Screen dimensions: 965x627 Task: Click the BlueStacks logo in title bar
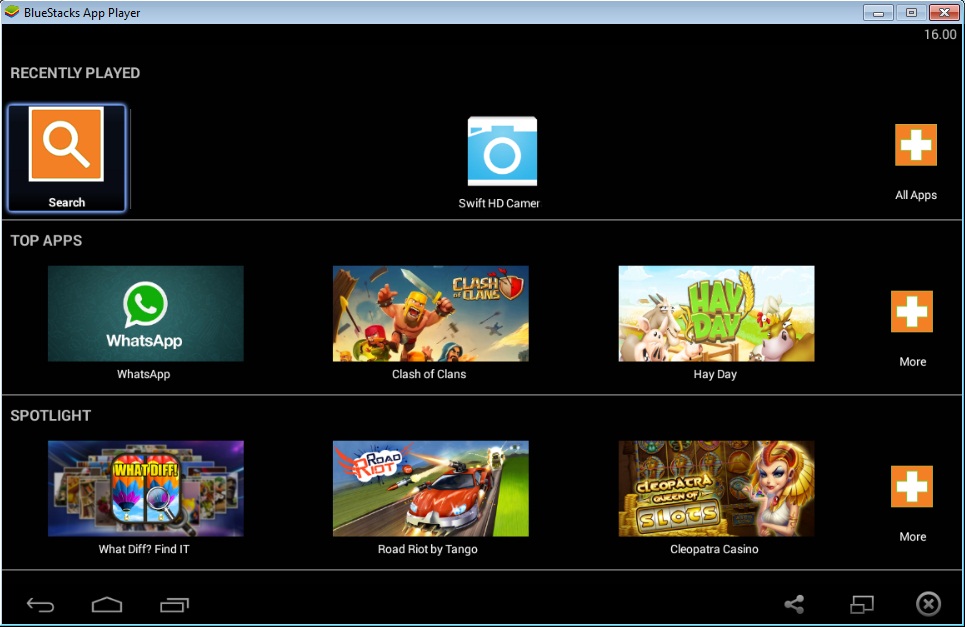click(x=11, y=11)
